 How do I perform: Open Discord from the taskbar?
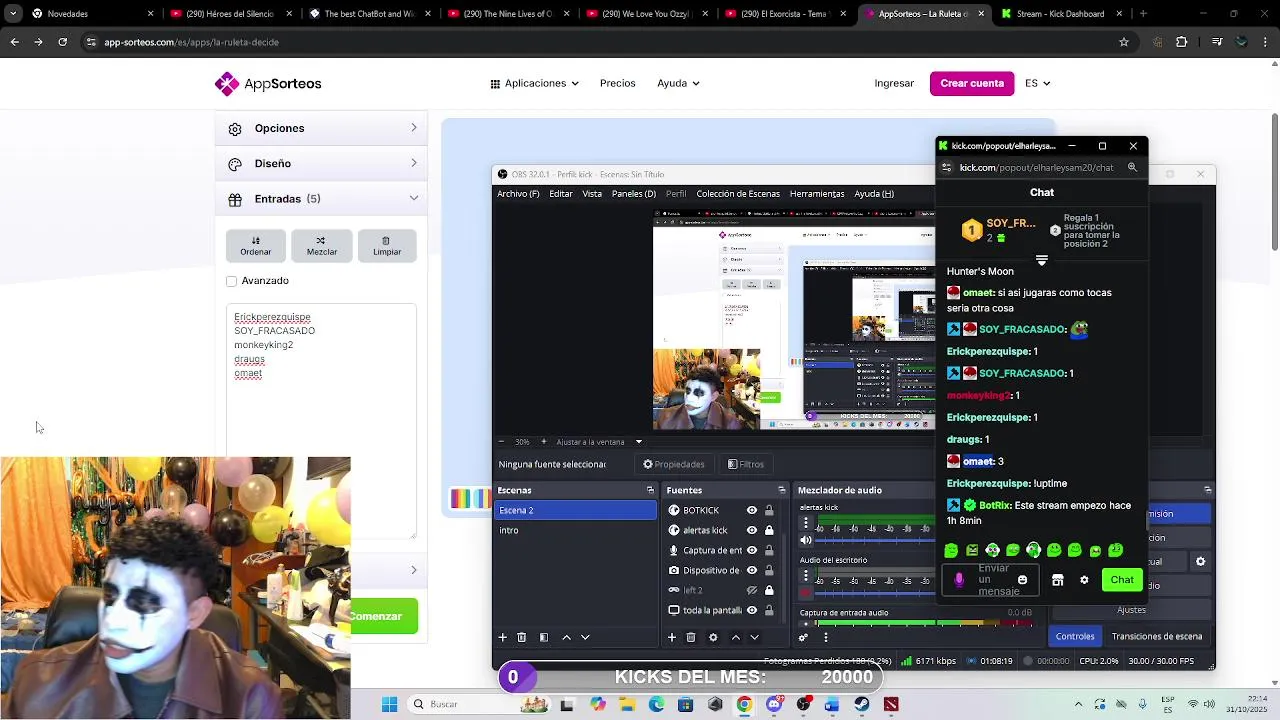click(x=774, y=704)
